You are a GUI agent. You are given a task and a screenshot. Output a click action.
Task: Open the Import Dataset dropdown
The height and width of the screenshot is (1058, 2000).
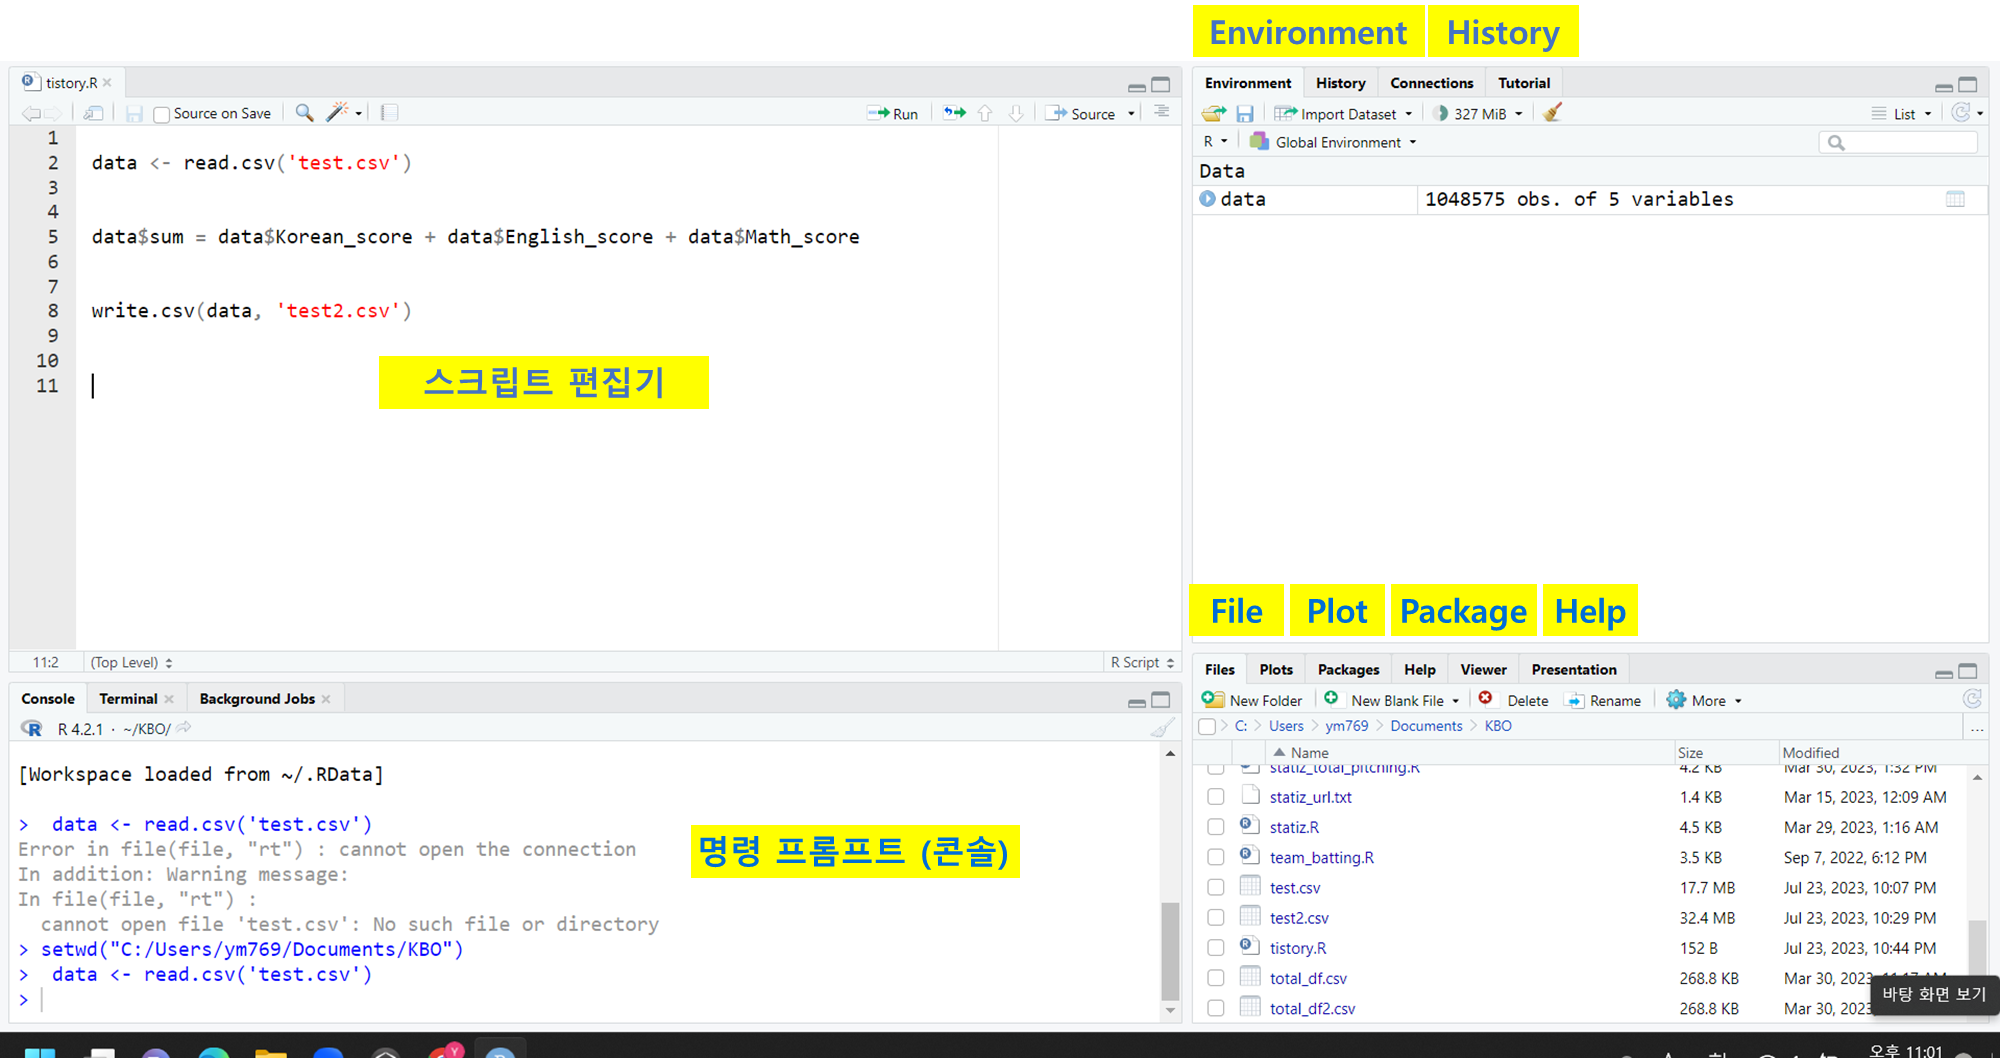click(x=1343, y=114)
